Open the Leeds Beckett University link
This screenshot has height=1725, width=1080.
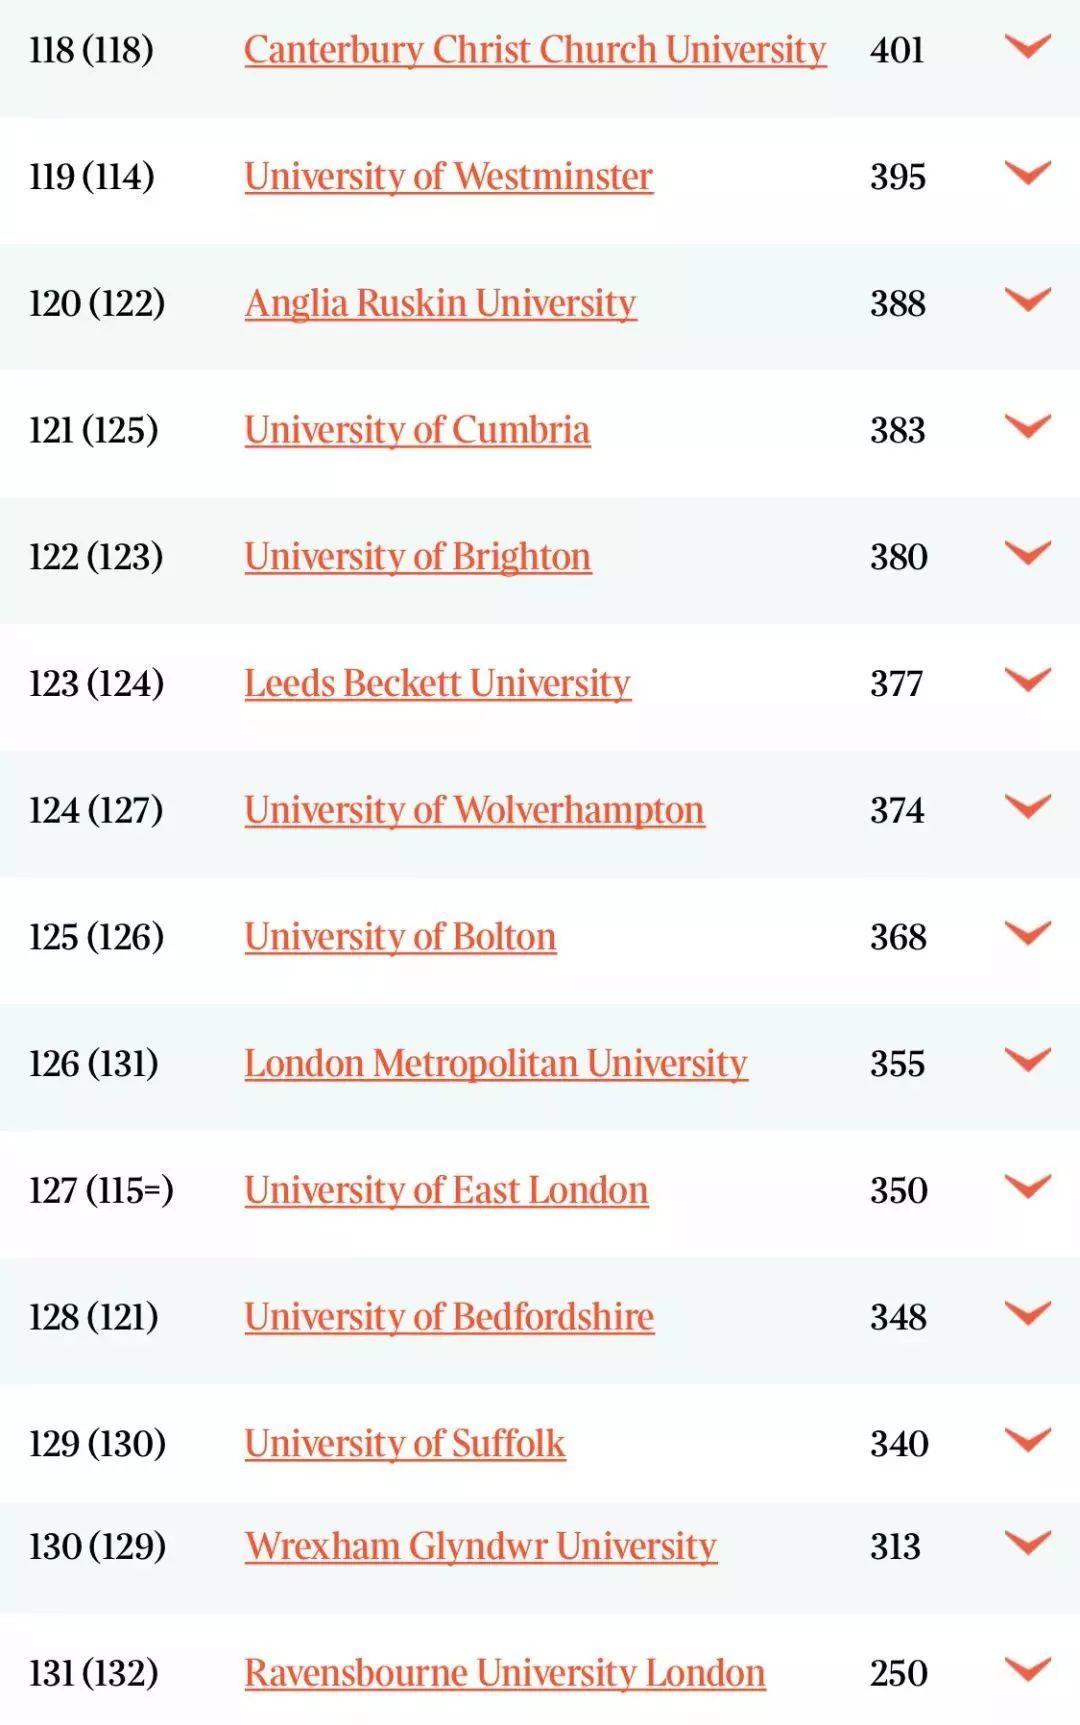[x=437, y=683]
